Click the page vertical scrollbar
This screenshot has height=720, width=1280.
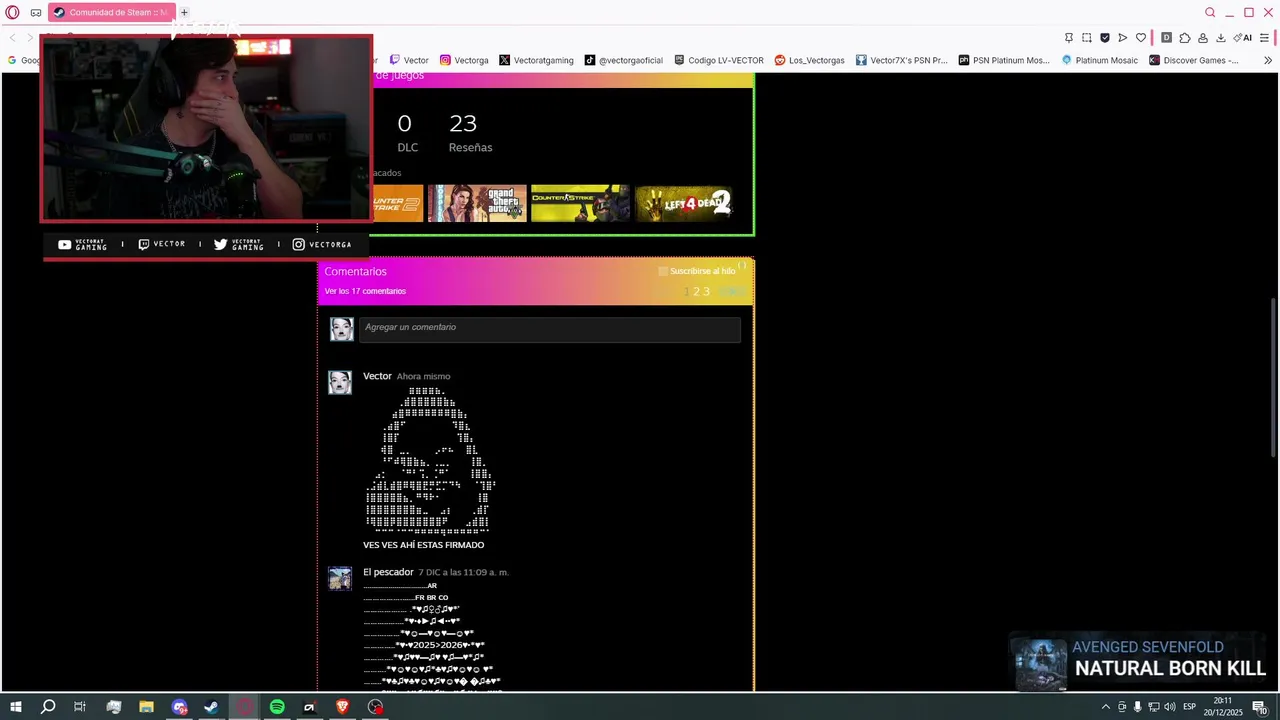click(x=1274, y=380)
